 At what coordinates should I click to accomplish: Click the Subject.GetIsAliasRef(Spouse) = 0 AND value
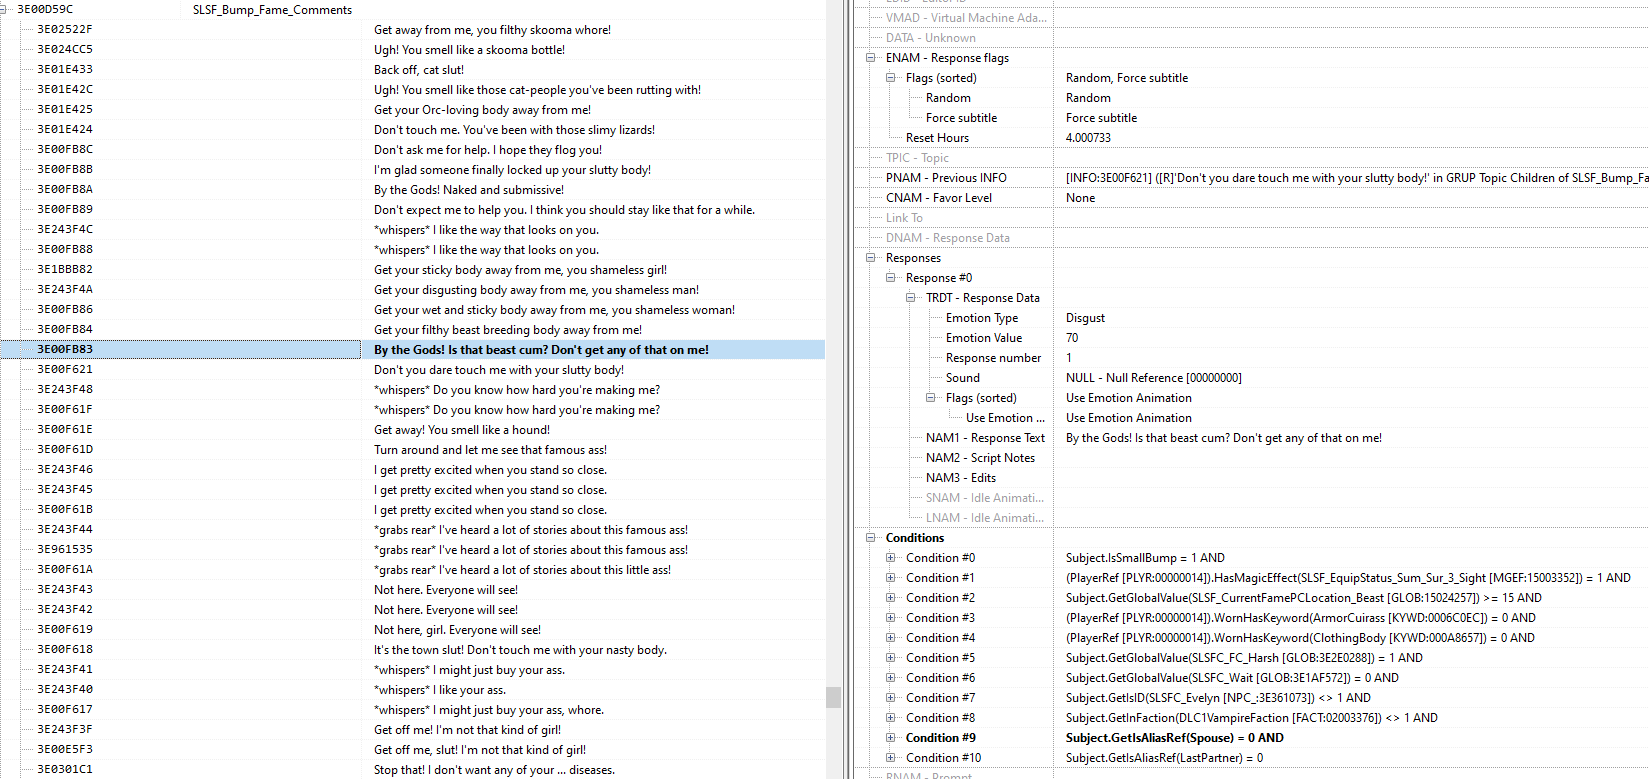pyautogui.click(x=1174, y=738)
